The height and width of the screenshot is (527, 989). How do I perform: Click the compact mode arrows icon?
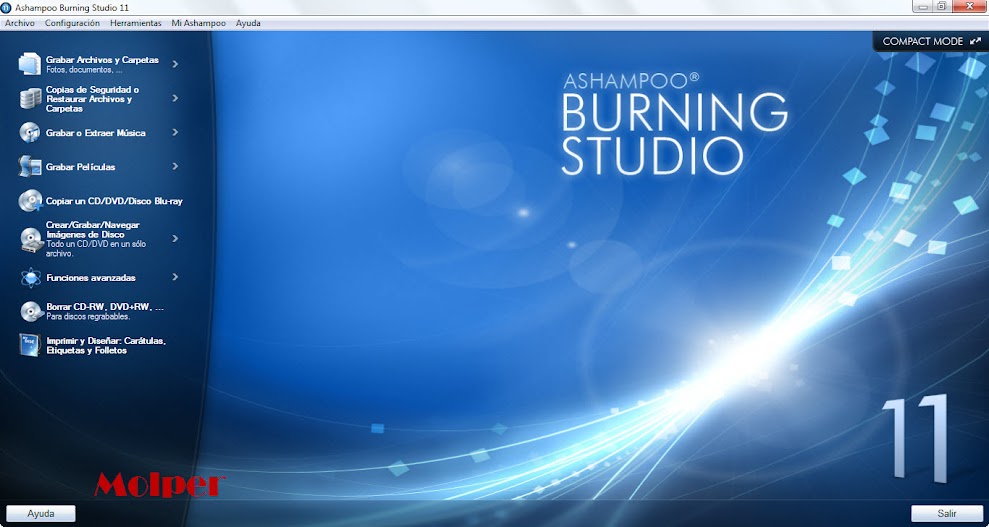[975, 42]
